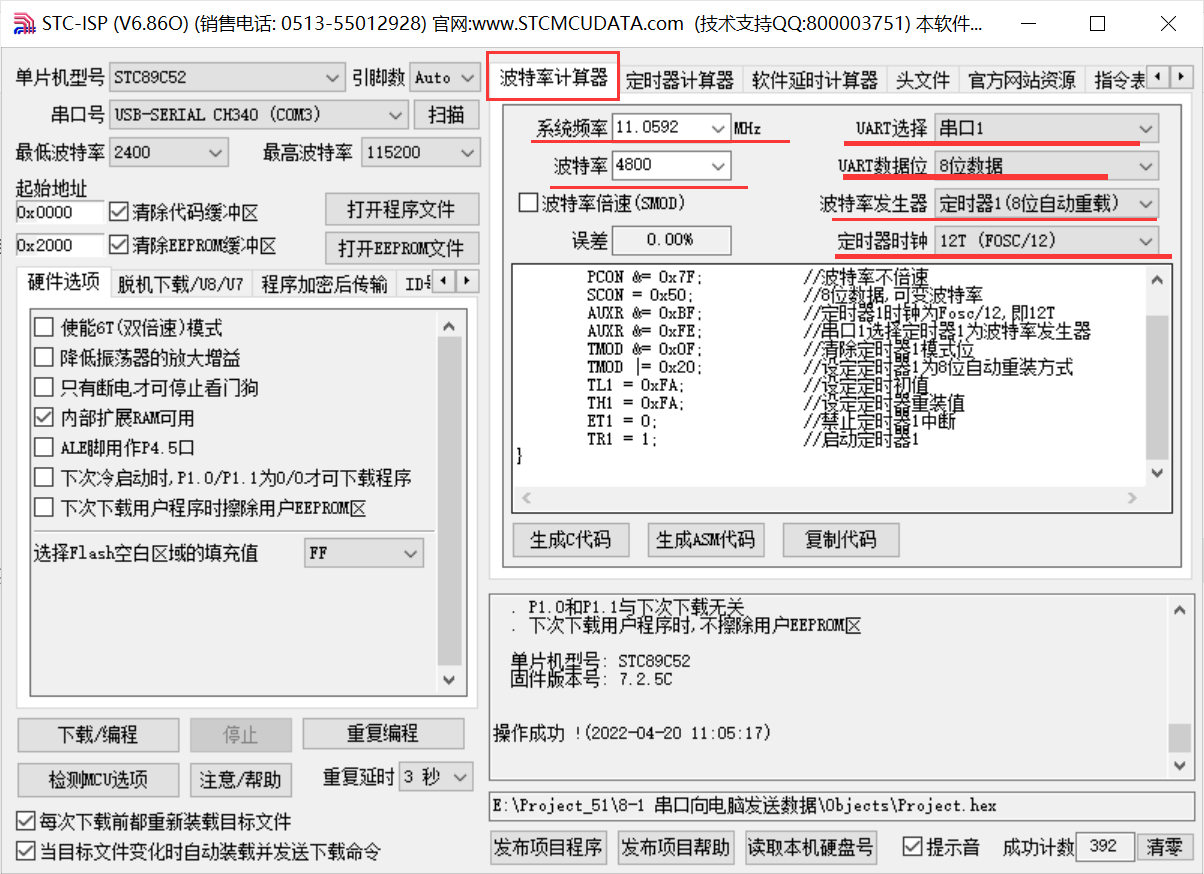Switch to 波特率计算器 tab

pos(553,77)
